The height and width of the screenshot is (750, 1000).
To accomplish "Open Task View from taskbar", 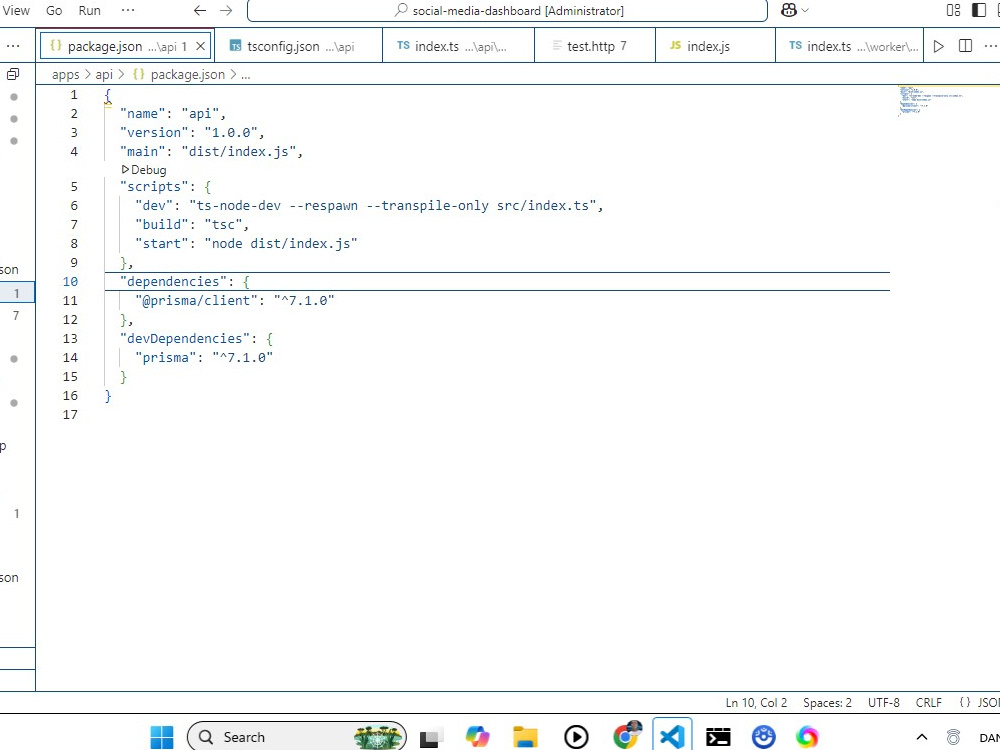I will [x=432, y=737].
